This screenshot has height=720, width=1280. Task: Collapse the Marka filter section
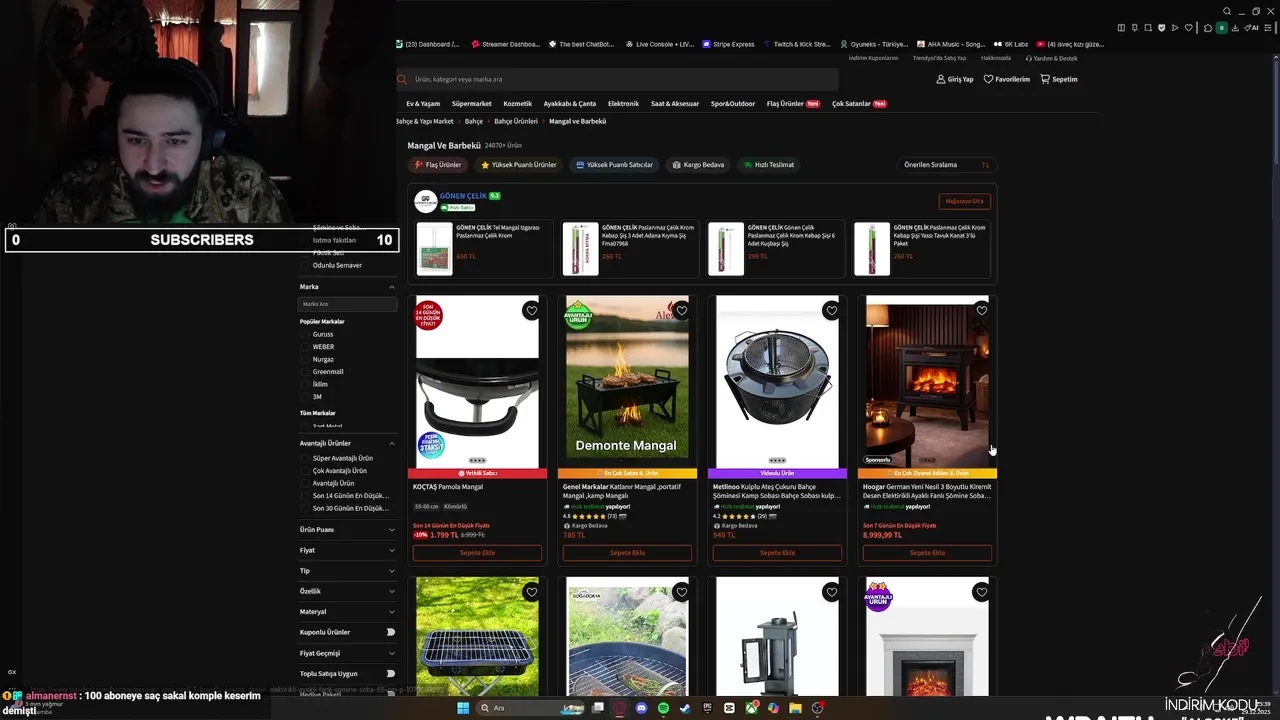392,287
